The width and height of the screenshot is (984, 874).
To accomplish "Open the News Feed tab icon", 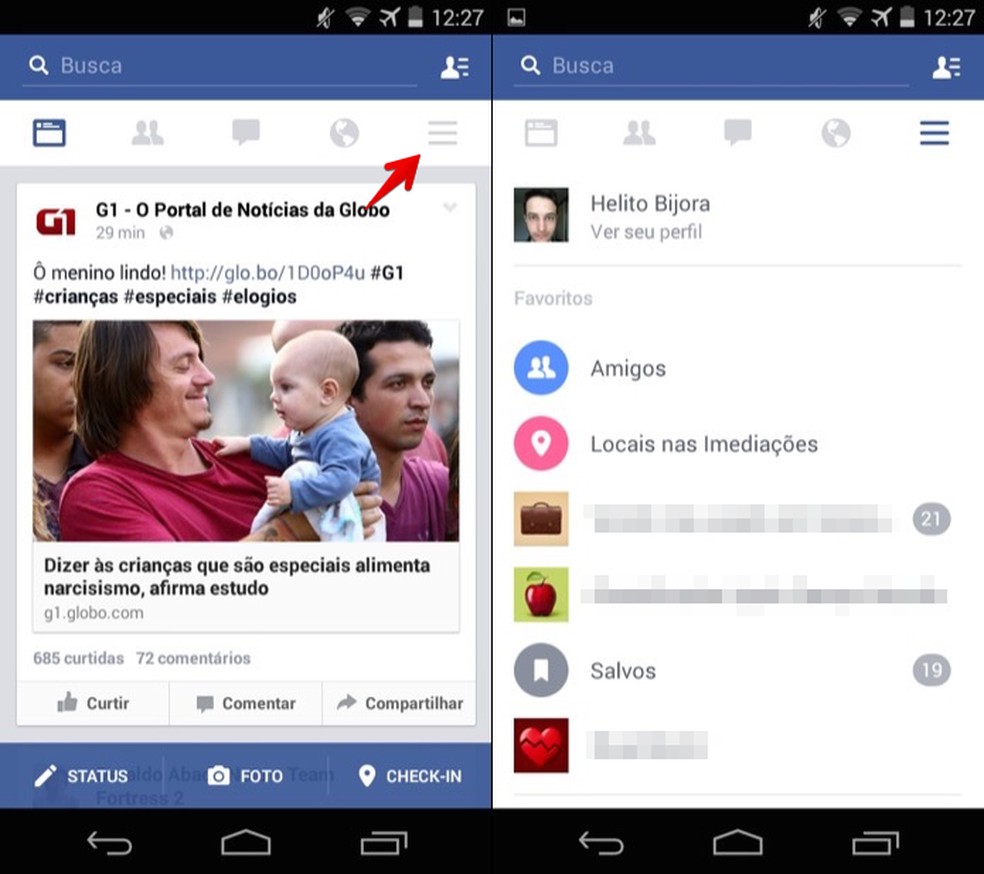I will (49, 132).
